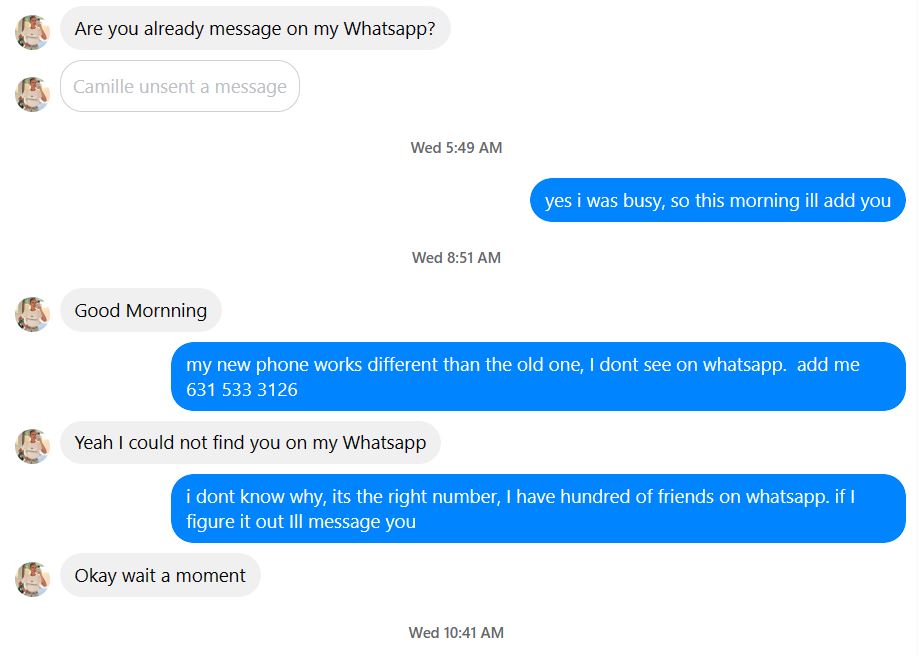
Task: Click the 'Wed 8:51 AM' timestamp
Action: (x=456, y=258)
